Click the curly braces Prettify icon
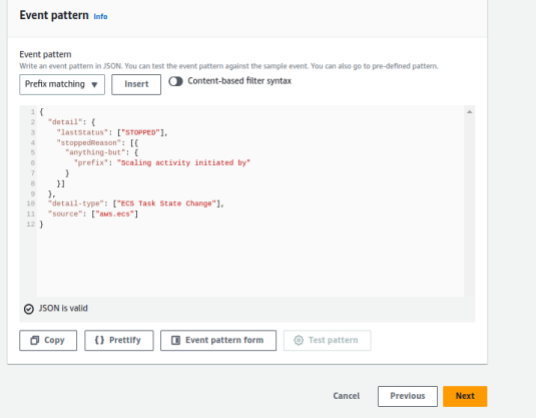This screenshot has width=536, height=418. (99, 340)
